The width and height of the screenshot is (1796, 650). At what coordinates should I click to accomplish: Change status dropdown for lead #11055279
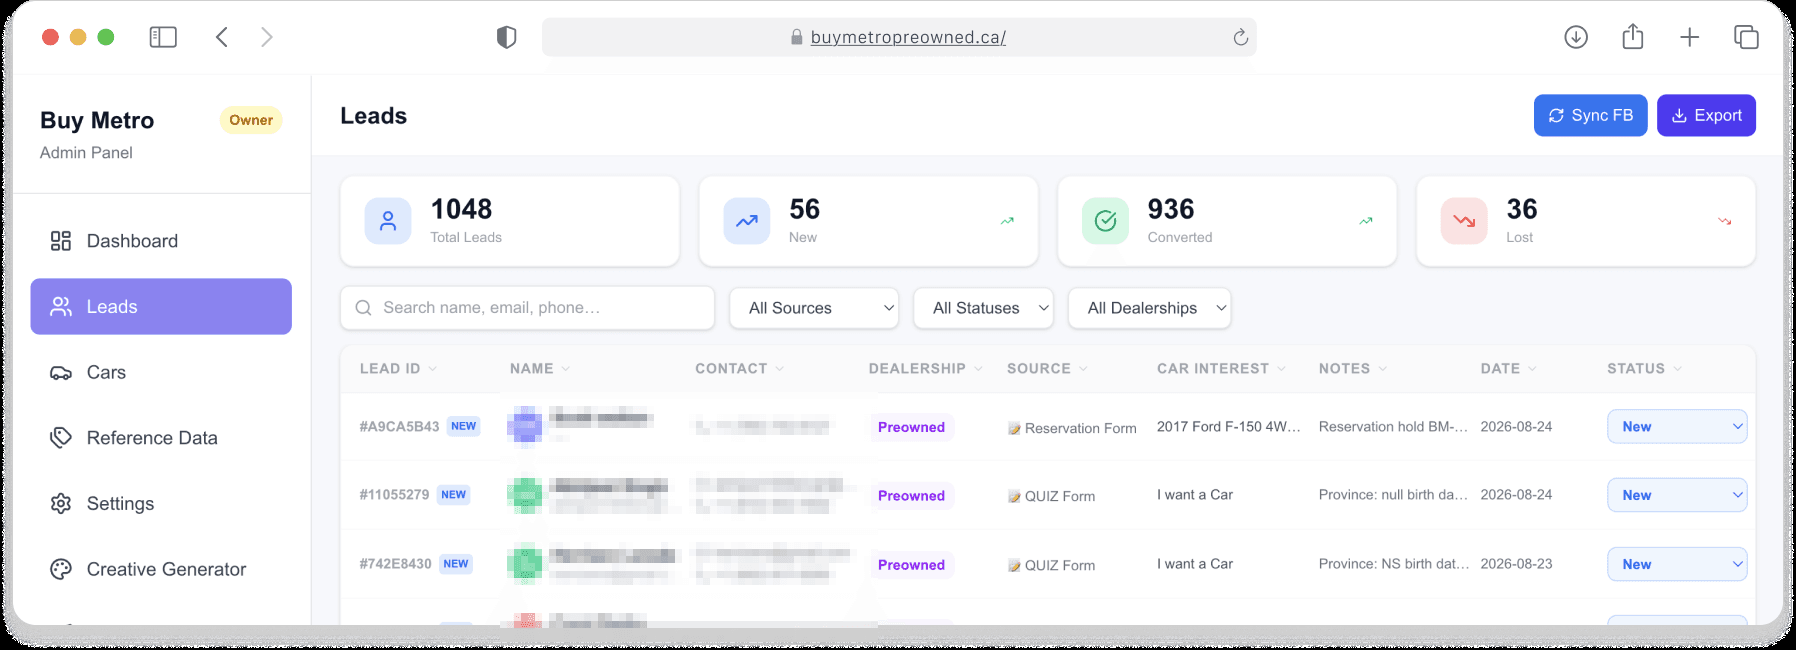coord(1677,495)
